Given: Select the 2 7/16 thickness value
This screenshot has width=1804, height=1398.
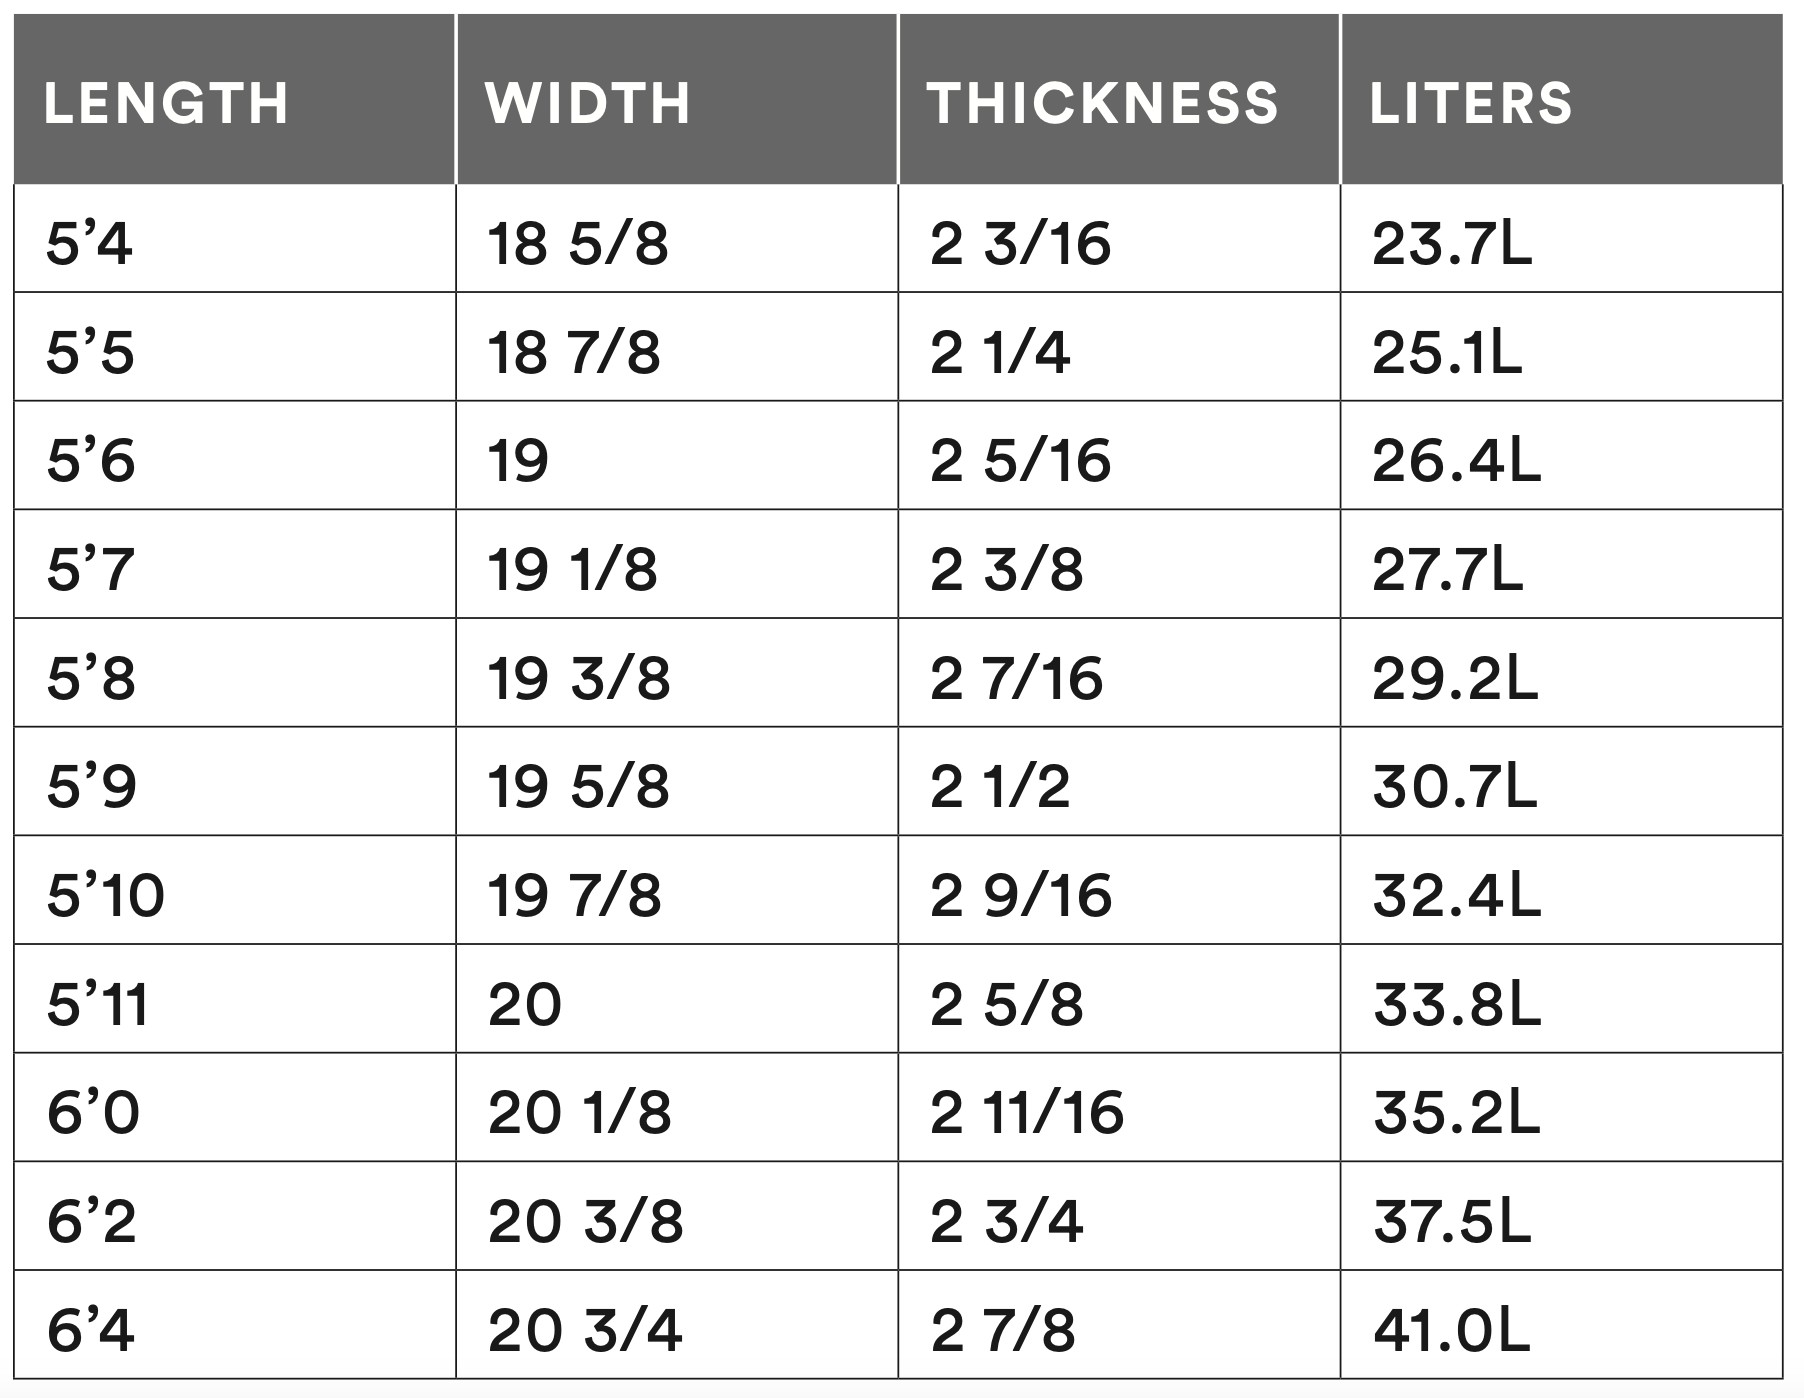Looking at the screenshot, I should [1017, 678].
